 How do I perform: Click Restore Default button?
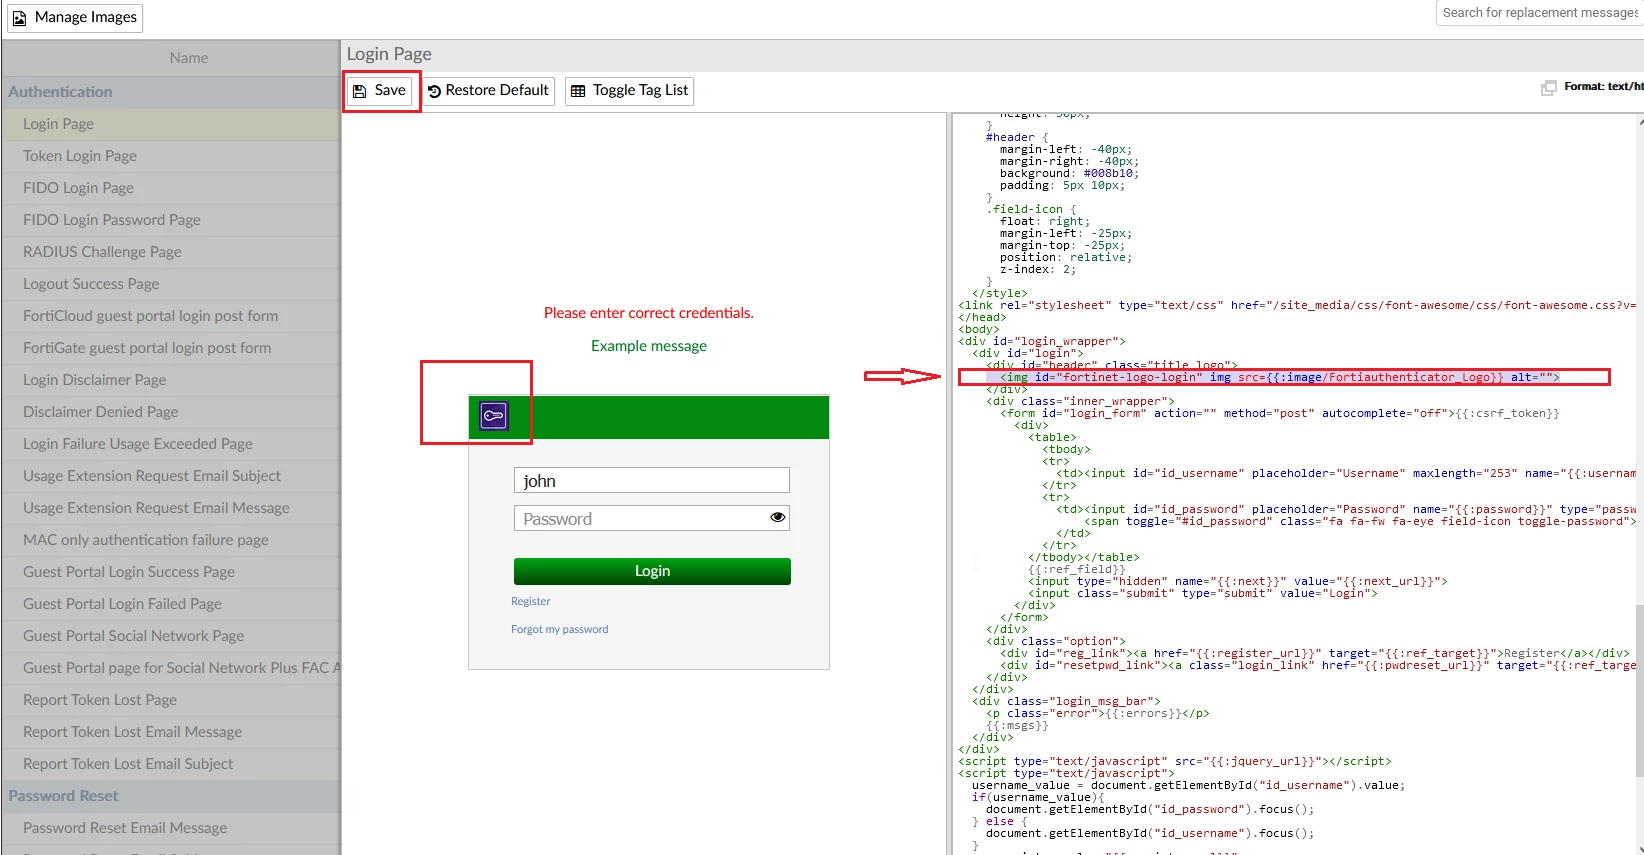coord(488,90)
